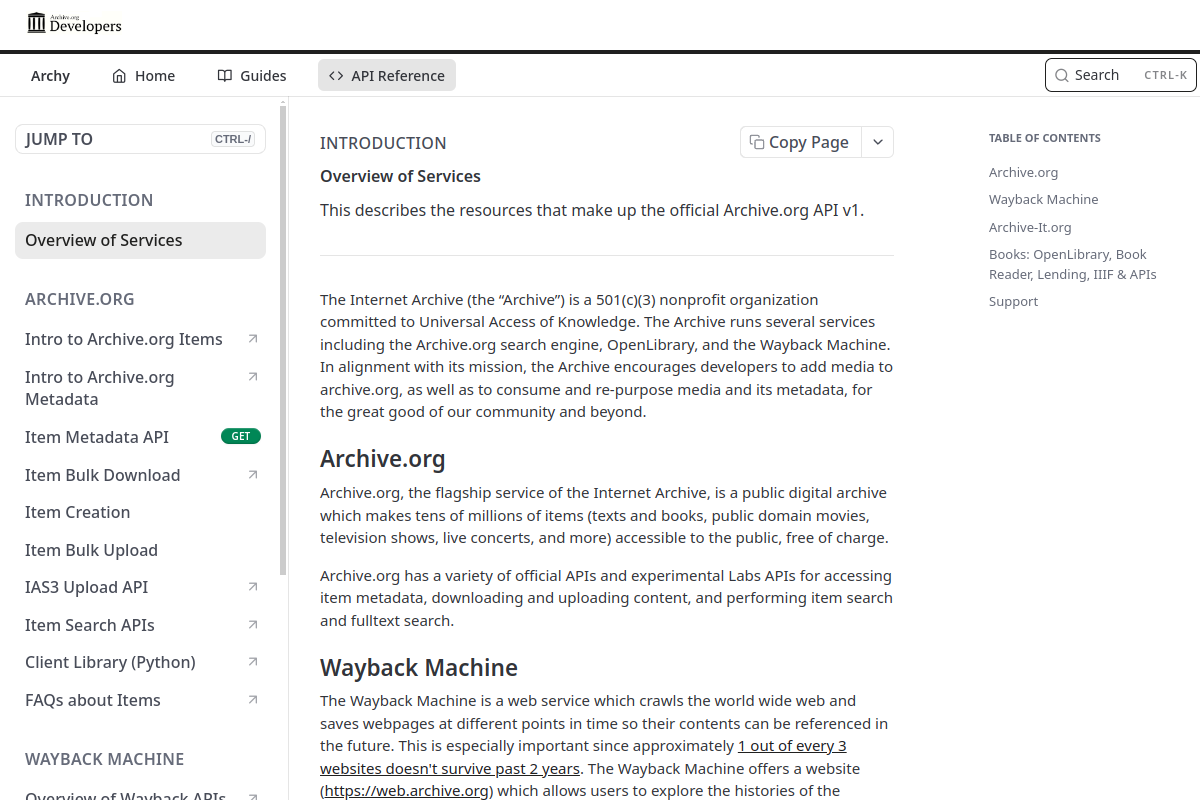This screenshot has width=1200, height=800.
Task: Jump to Support in table of contents
Action: (x=1013, y=301)
